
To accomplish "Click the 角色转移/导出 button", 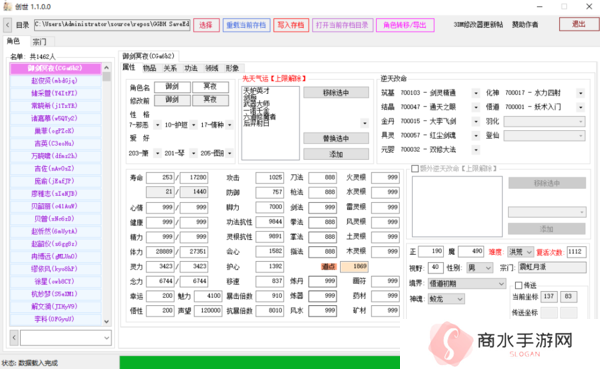I will tap(405, 25).
